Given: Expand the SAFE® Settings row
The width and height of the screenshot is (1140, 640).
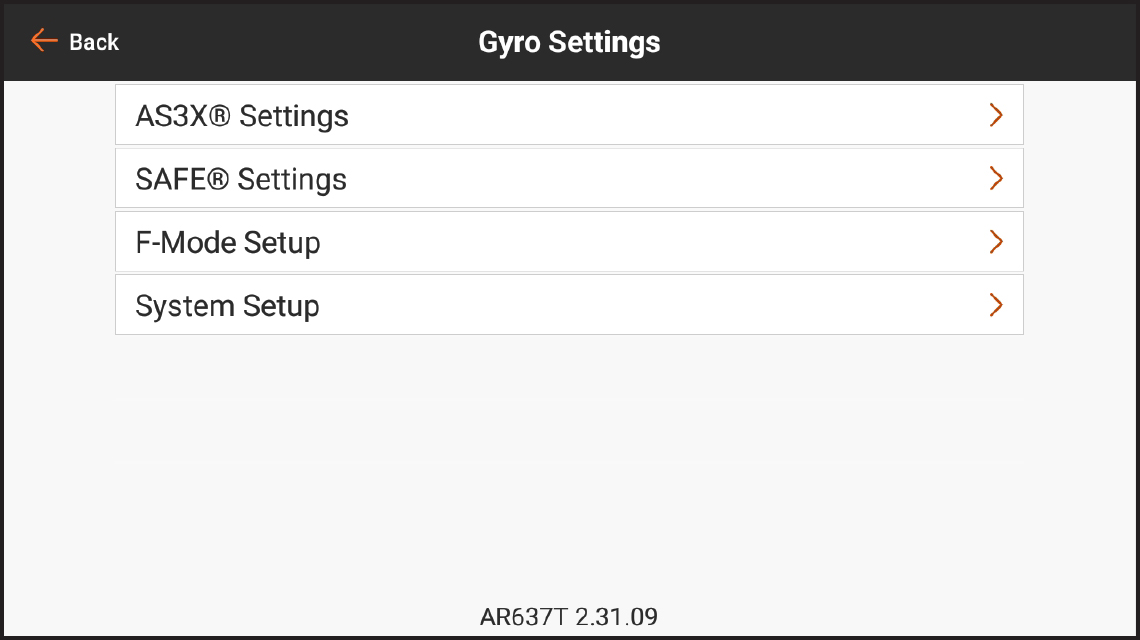Looking at the screenshot, I should [570, 178].
